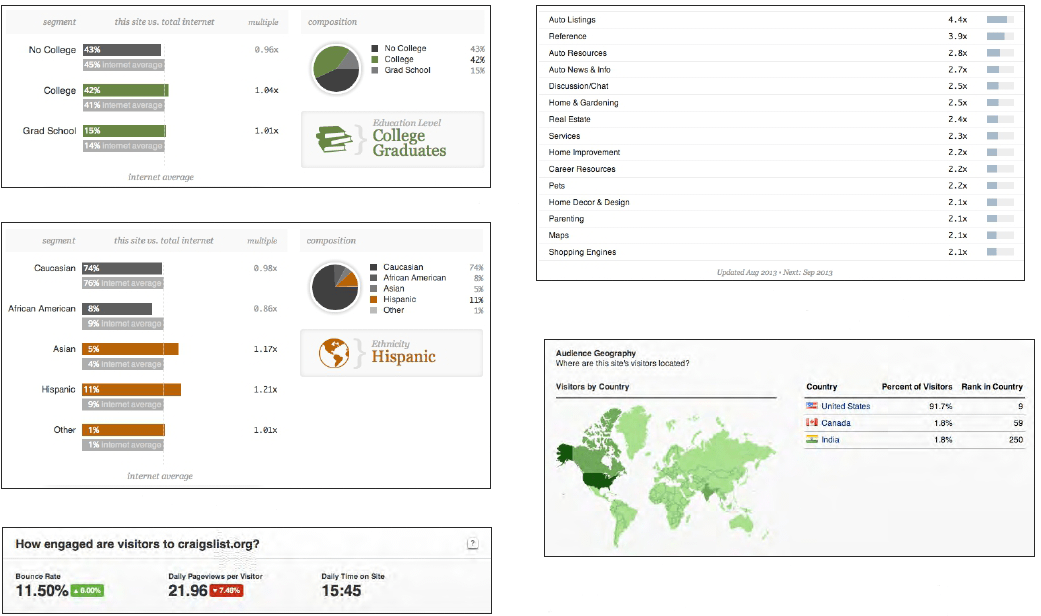Select the Career Resources row
The height and width of the screenshot is (616, 1041).
tap(781, 169)
